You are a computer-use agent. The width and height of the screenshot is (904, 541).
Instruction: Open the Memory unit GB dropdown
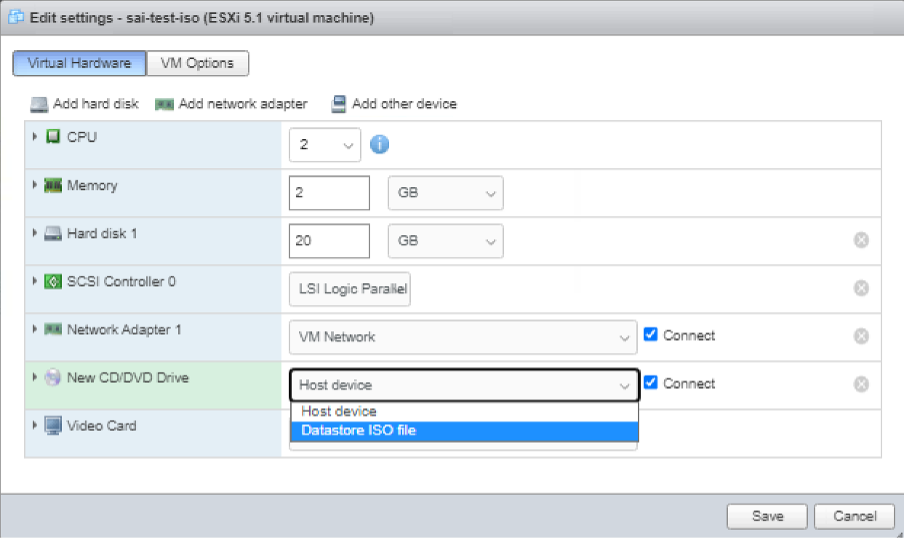pyautogui.click(x=446, y=193)
